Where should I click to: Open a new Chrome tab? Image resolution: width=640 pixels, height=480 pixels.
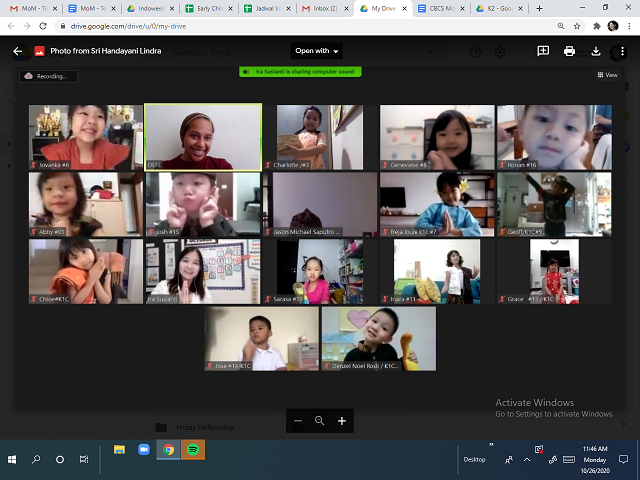(540, 8)
